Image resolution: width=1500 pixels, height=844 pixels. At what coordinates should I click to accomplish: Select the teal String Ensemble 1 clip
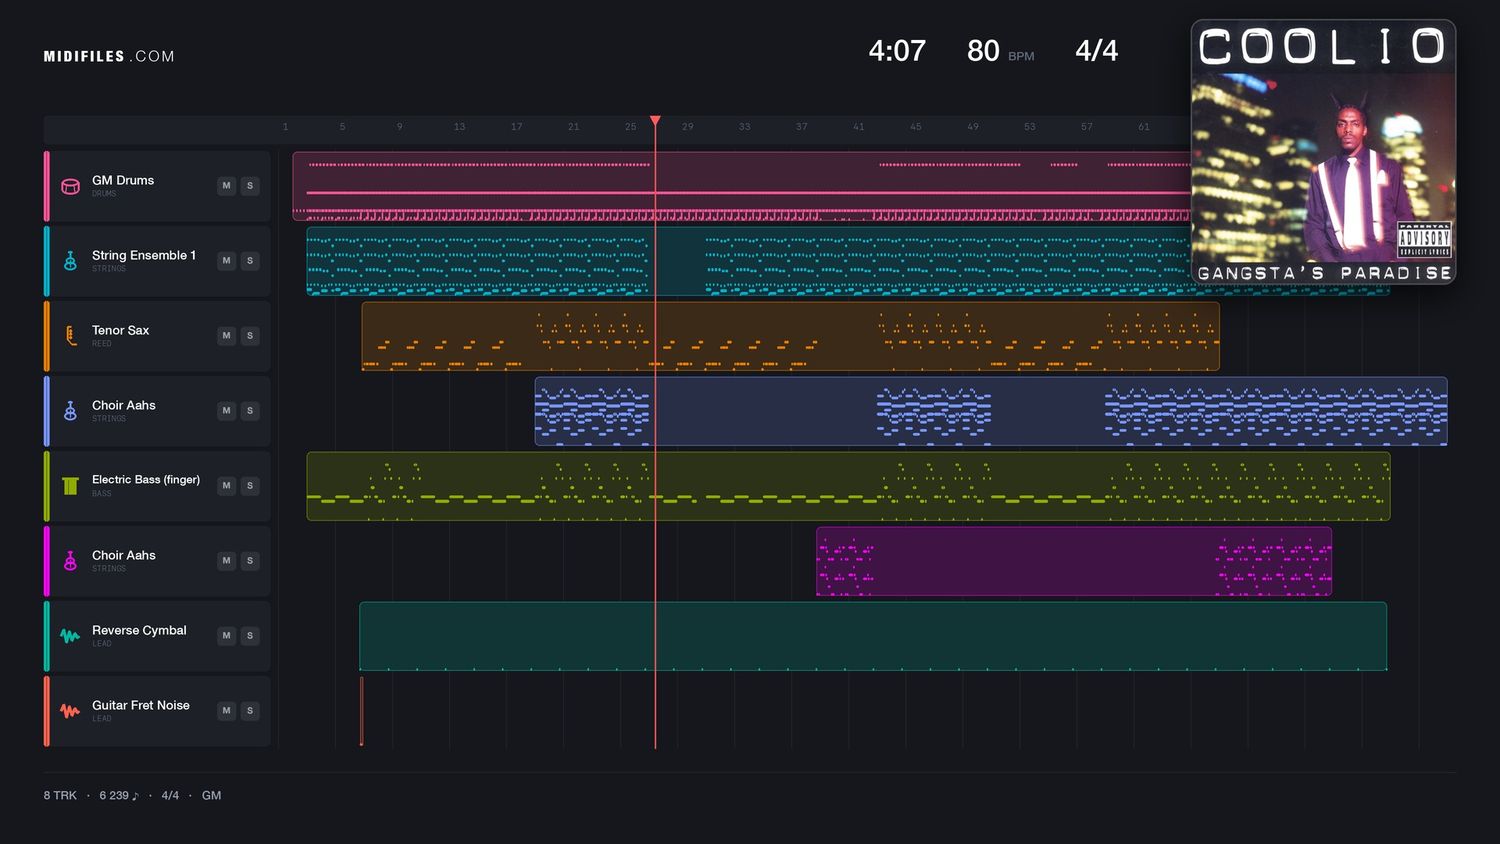pos(848,261)
